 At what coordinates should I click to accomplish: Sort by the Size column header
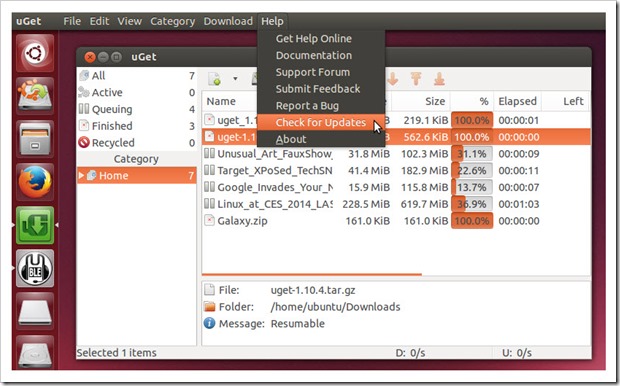click(420, 101)
